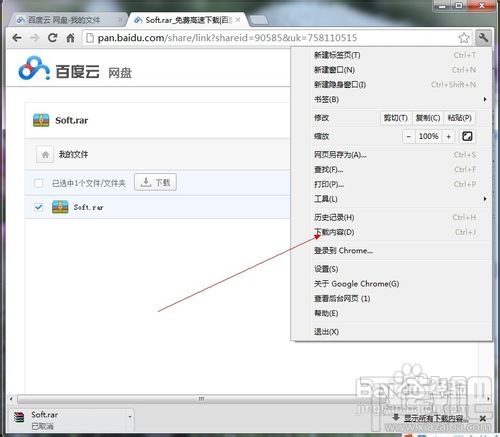Viewport: 500px width, 437px height.
Task: Click the browser forward arrow
Action: coord(34,38)
